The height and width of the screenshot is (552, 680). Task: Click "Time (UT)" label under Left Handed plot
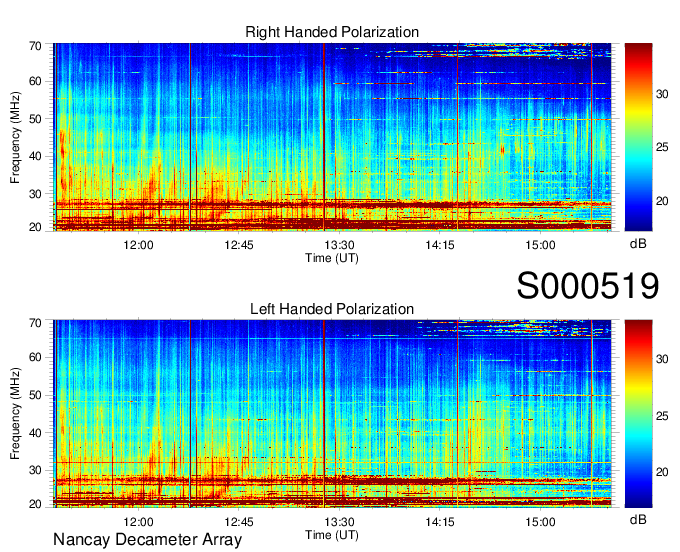(x=332, y=535)
